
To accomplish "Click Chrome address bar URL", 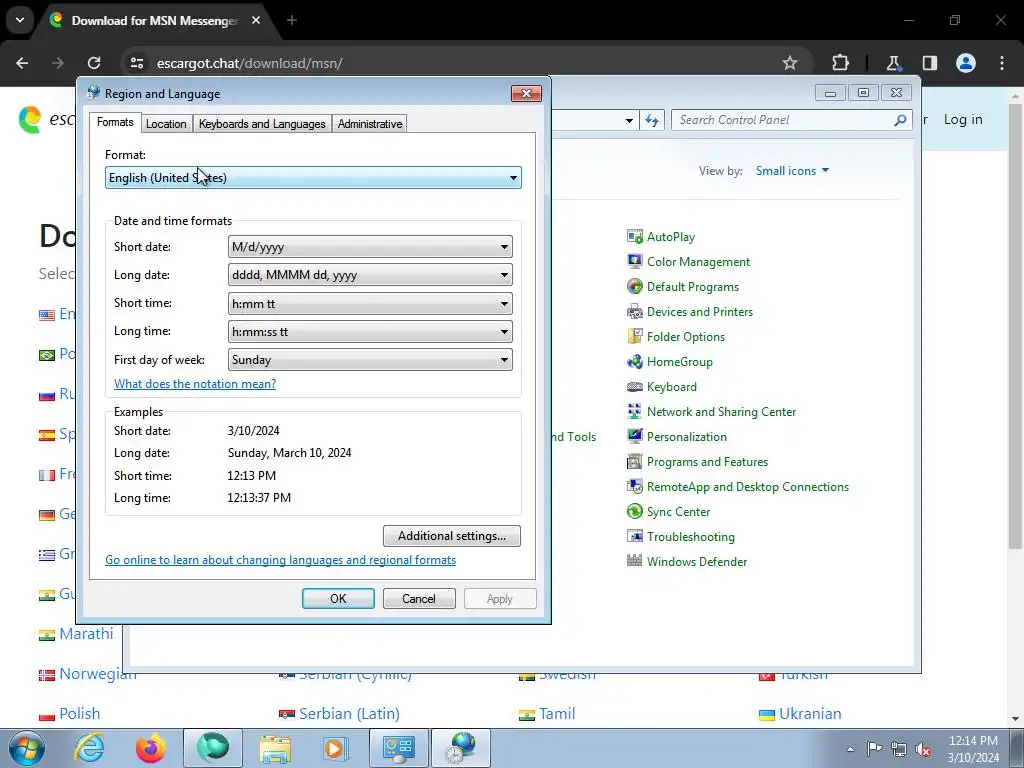I will [x=249, y=63].
